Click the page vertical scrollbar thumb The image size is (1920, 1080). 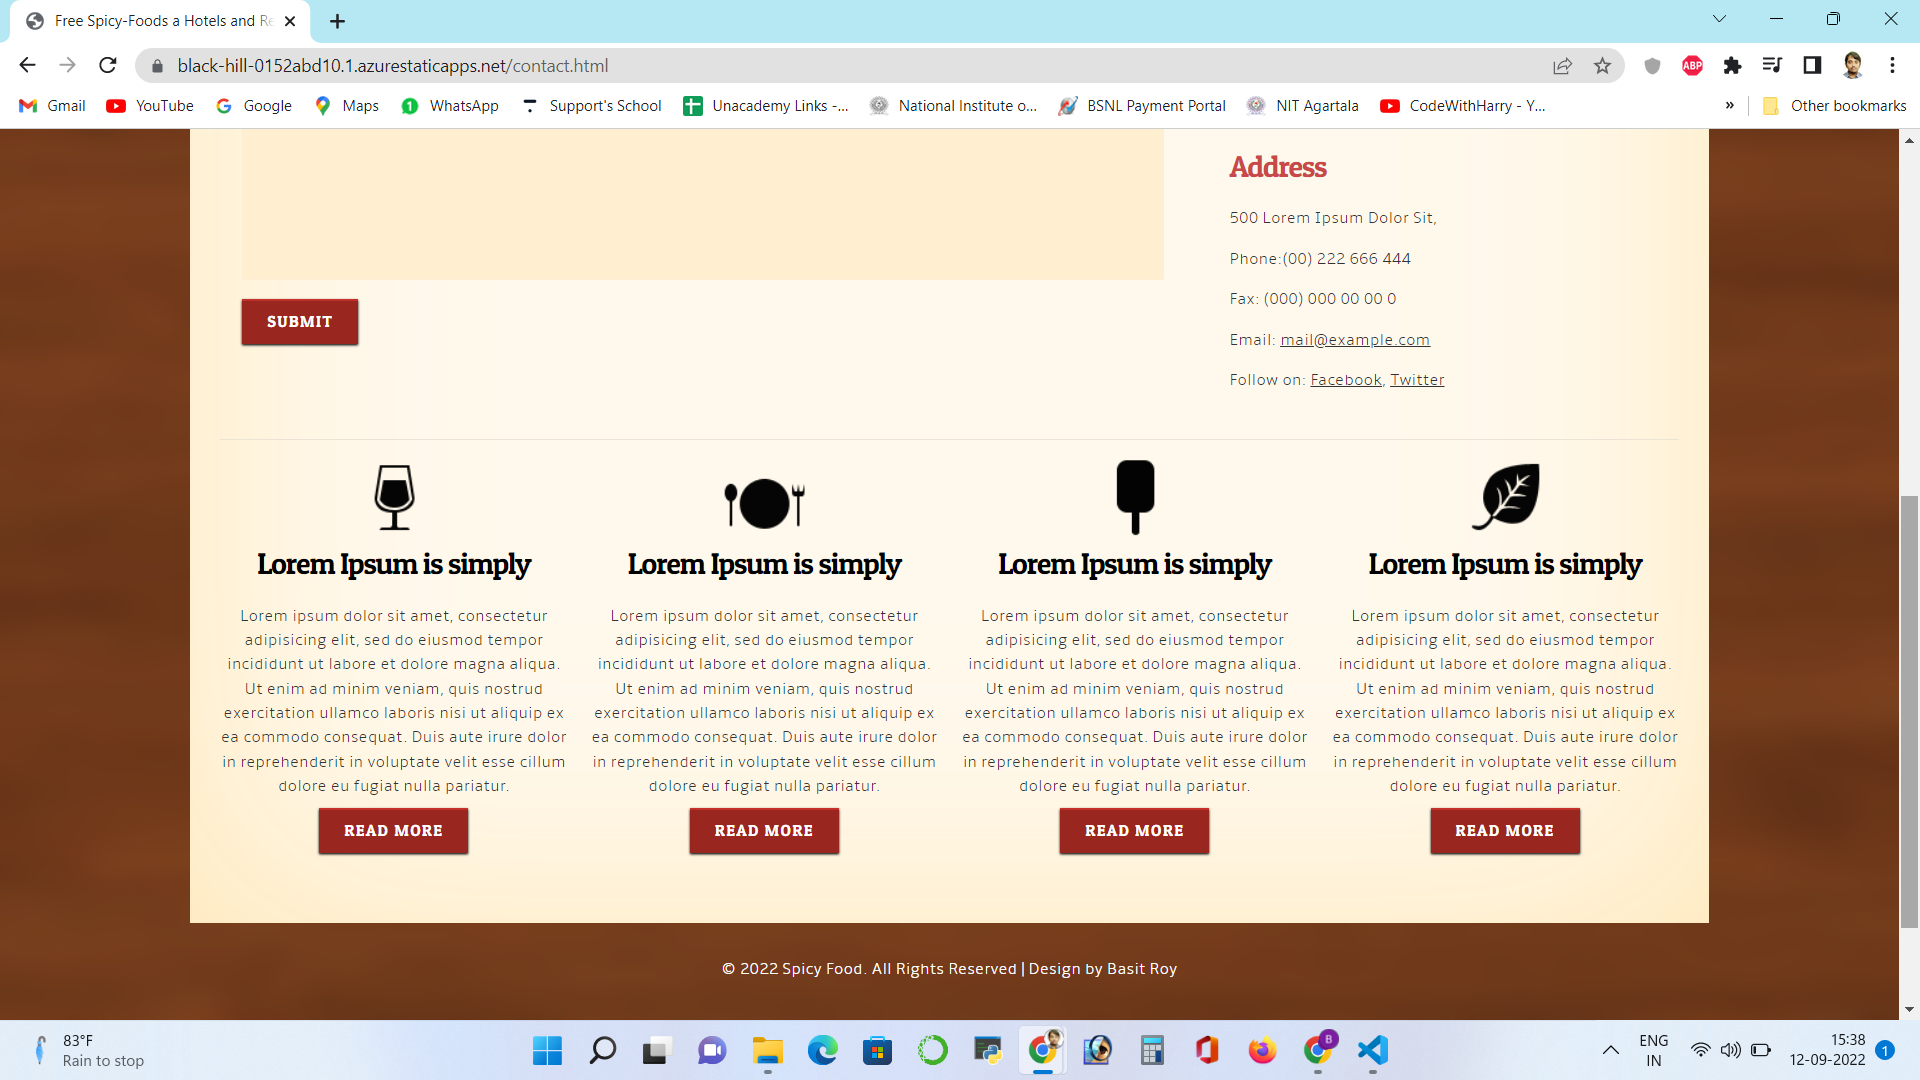click(x=1909, y=711)
